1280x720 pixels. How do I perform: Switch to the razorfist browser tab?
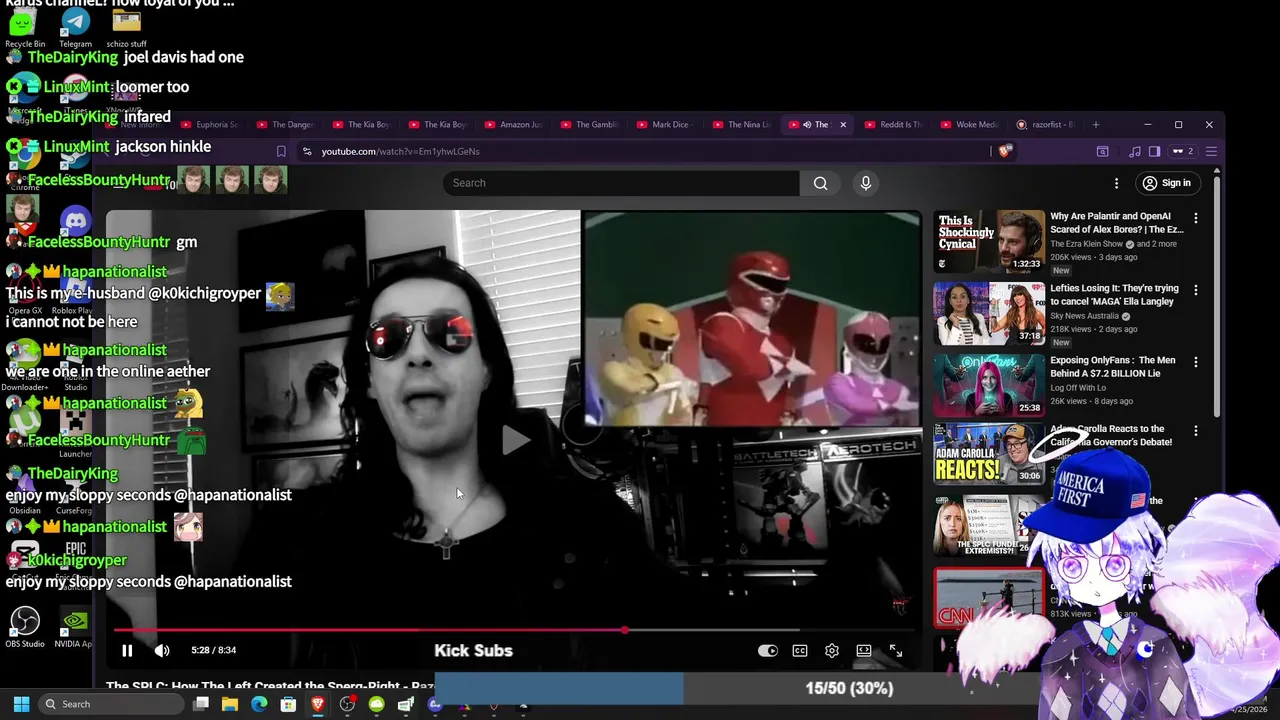click(1045, 125)
